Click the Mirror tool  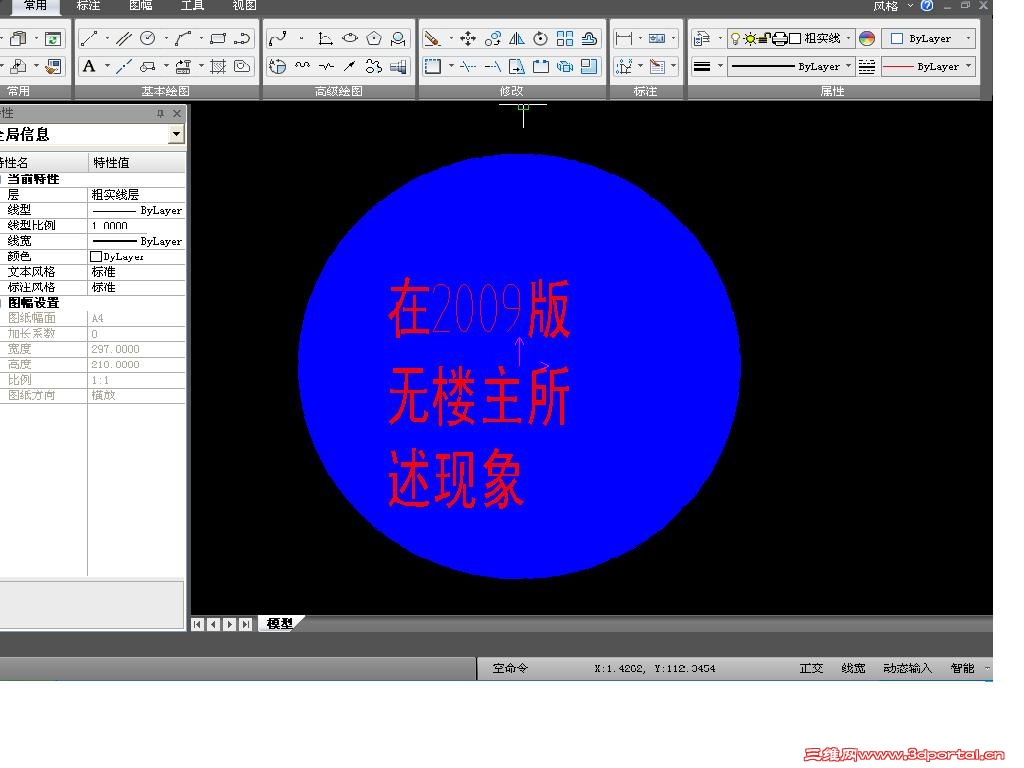coord(517,39)
